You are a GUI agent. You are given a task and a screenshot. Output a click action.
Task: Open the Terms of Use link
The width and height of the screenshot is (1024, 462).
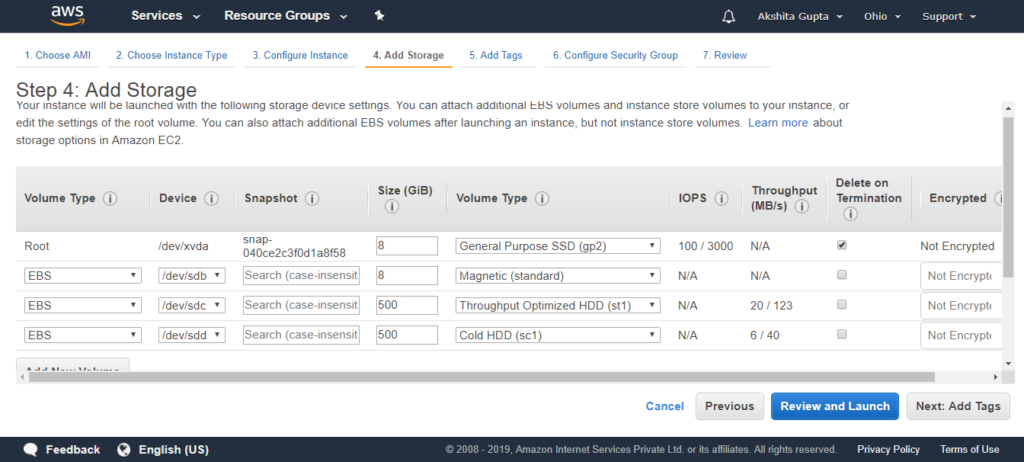(x=969, y=450)
